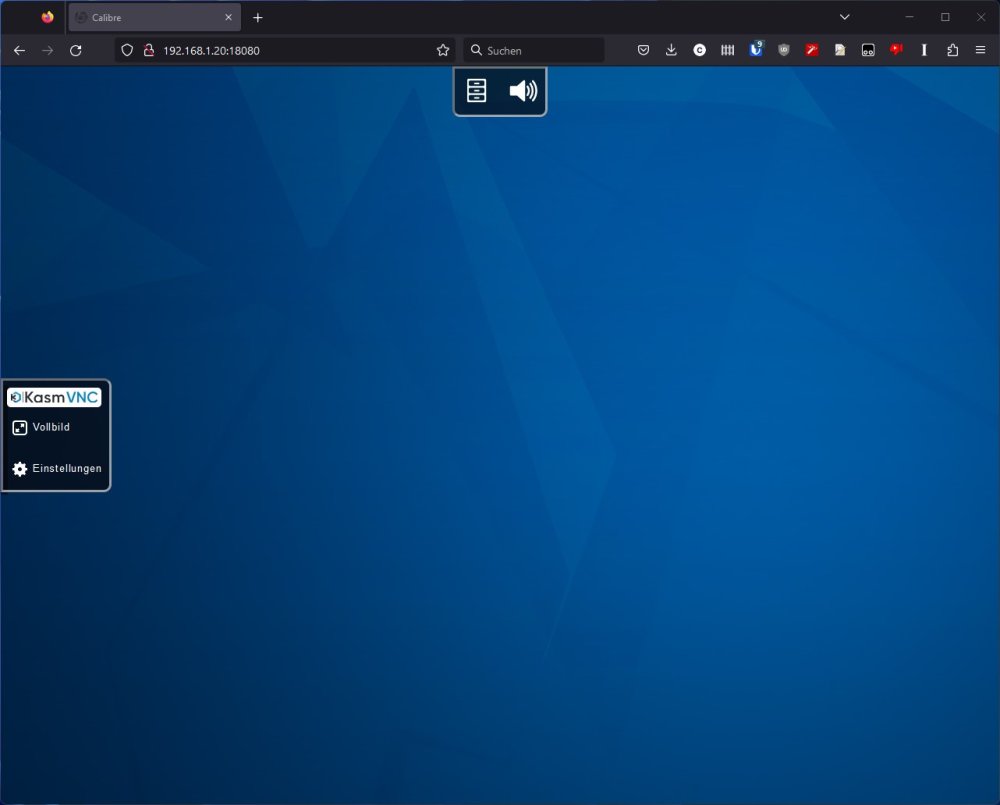Click the red wand extension icon
This screenshot has height=805, width=1000.
pyautogui.click(x=812, y=50)
